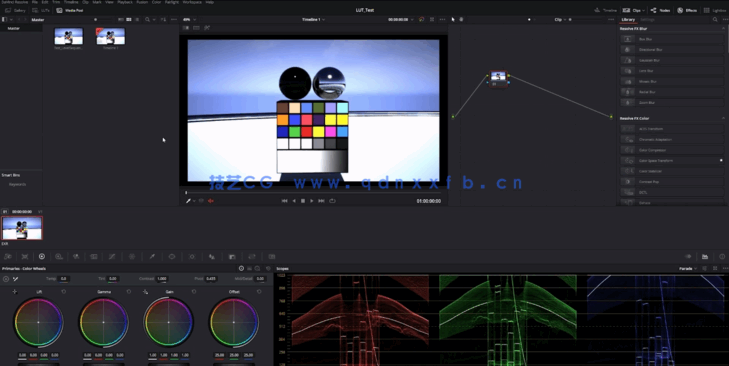Stop playback in viewer
729x366 pixels.
pyautogui.click(x=303, y=201)
